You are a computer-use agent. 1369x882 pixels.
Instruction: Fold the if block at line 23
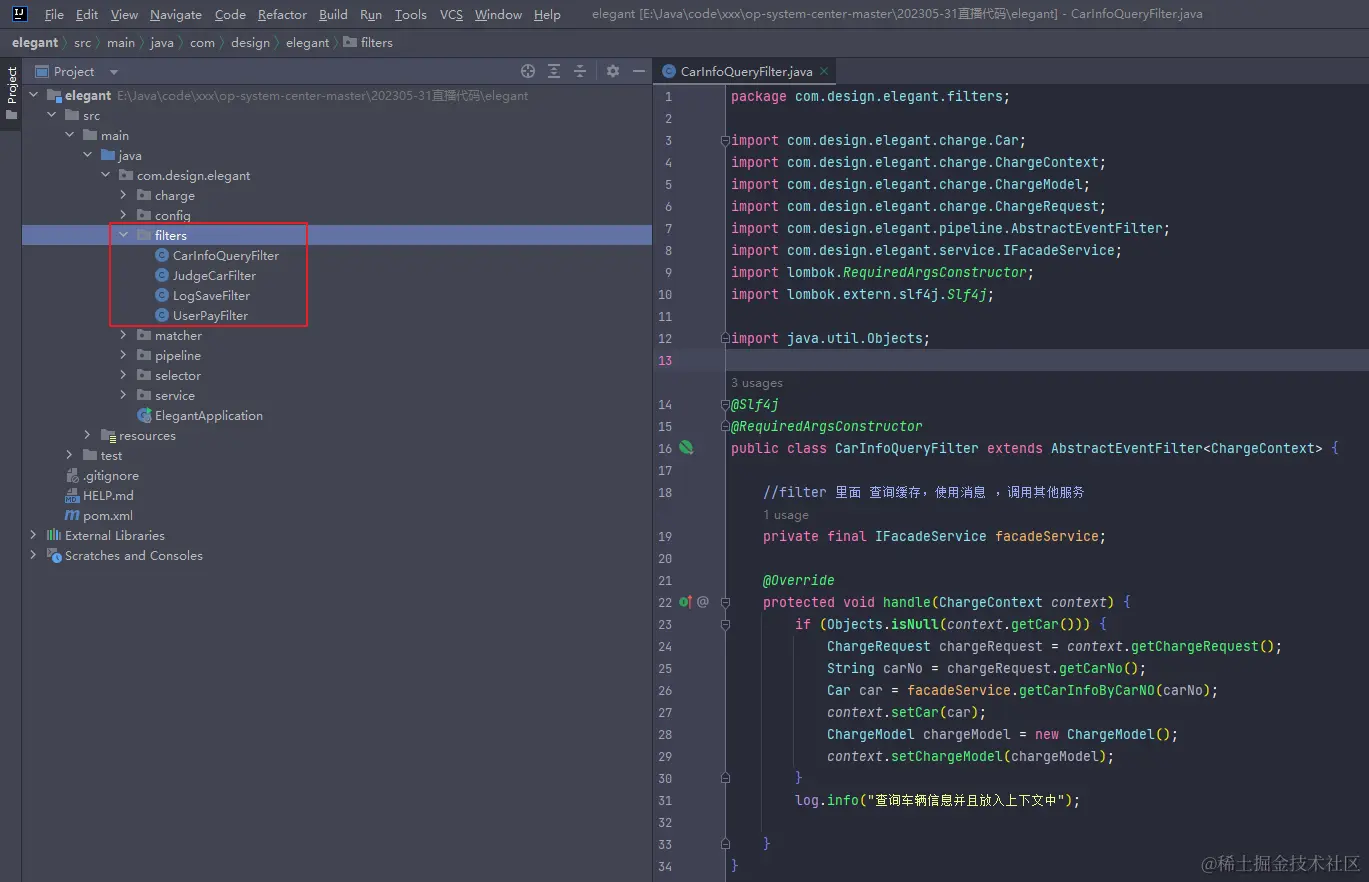[726, 624]
